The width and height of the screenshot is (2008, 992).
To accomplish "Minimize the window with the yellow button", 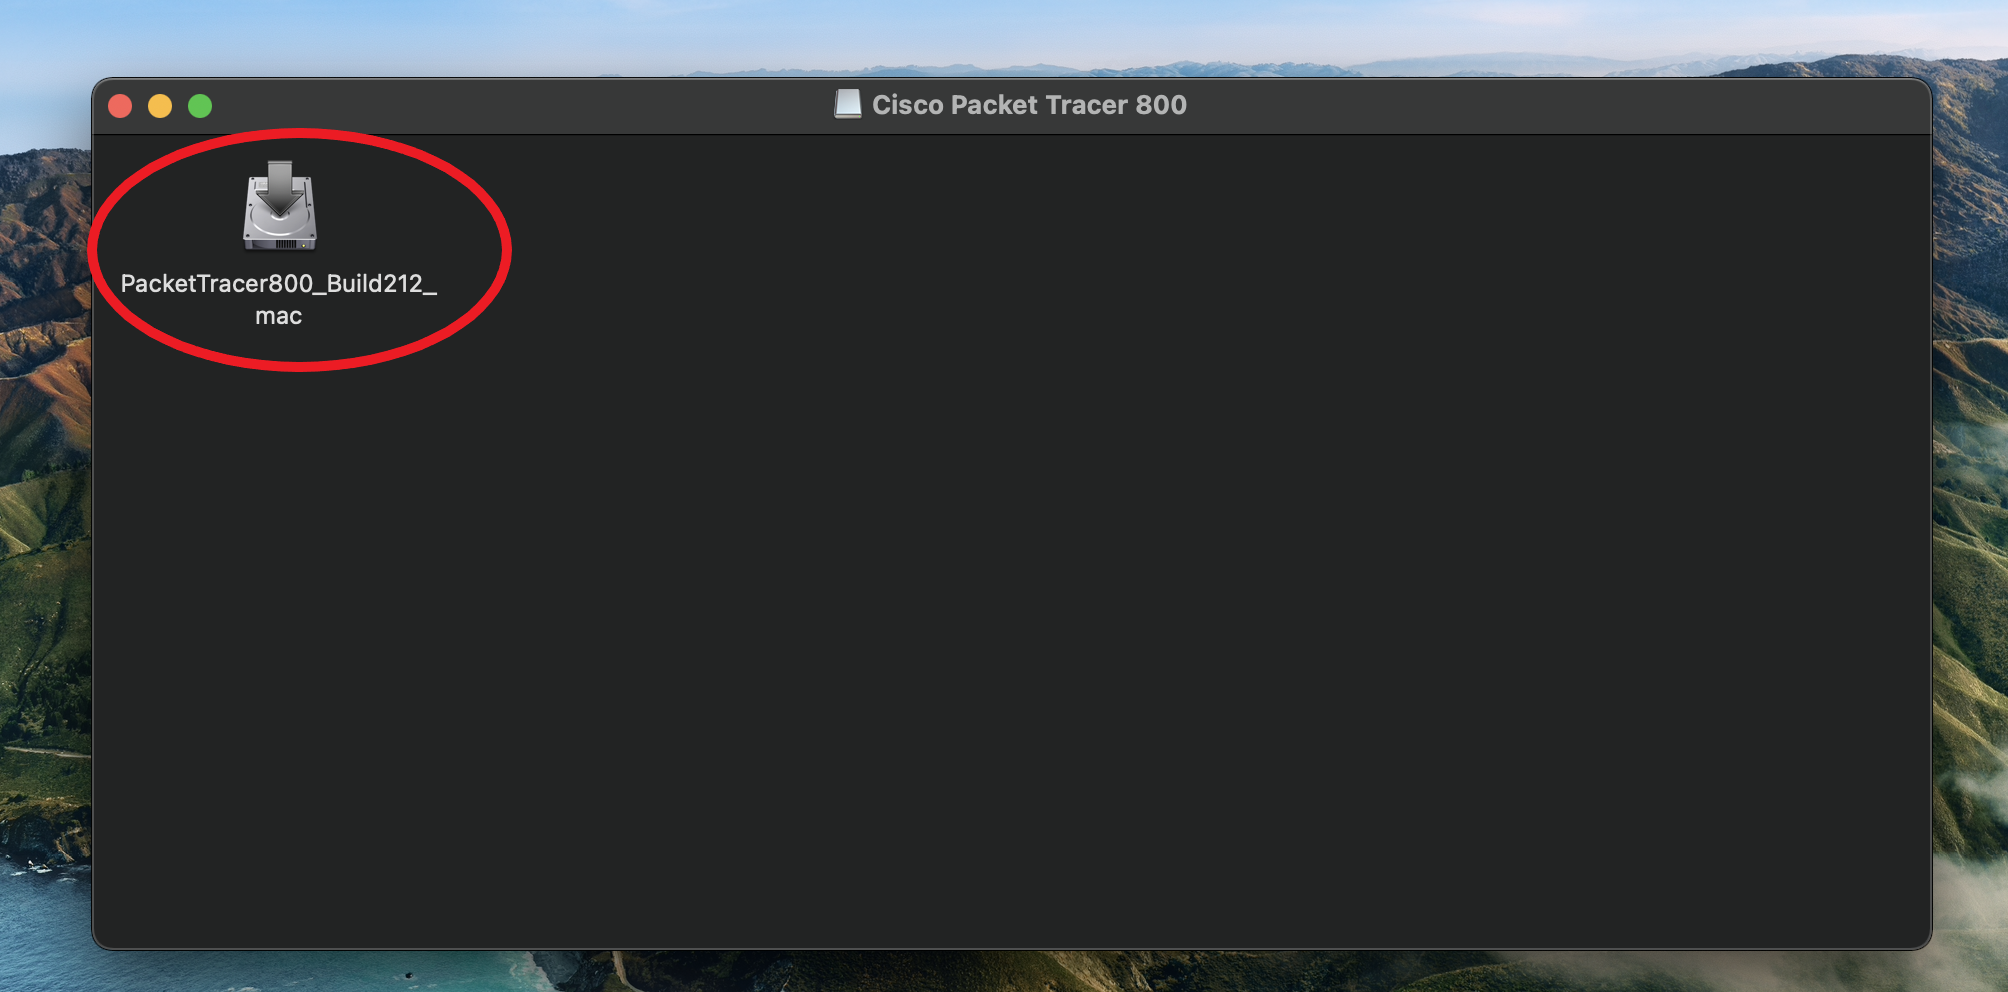I will click(160, 106).
